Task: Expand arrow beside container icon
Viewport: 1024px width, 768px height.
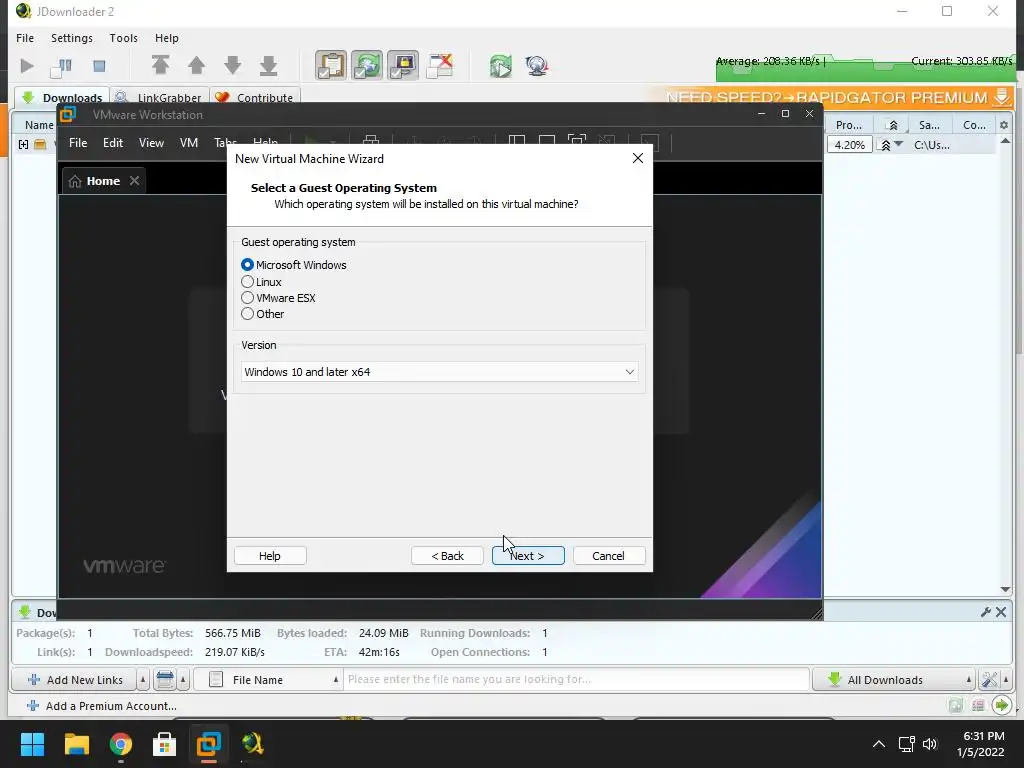Action: (x=183, y=679)
